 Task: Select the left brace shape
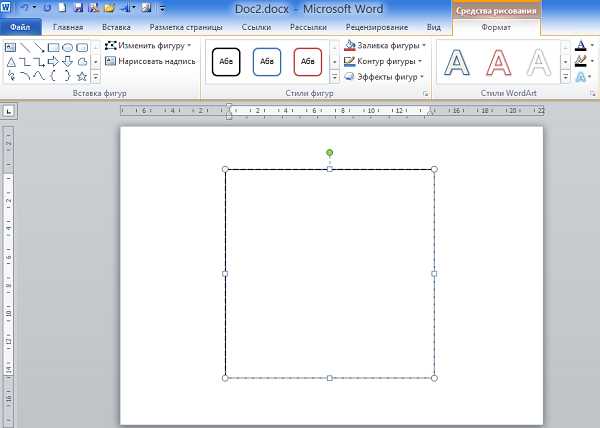tap(53, 76)
